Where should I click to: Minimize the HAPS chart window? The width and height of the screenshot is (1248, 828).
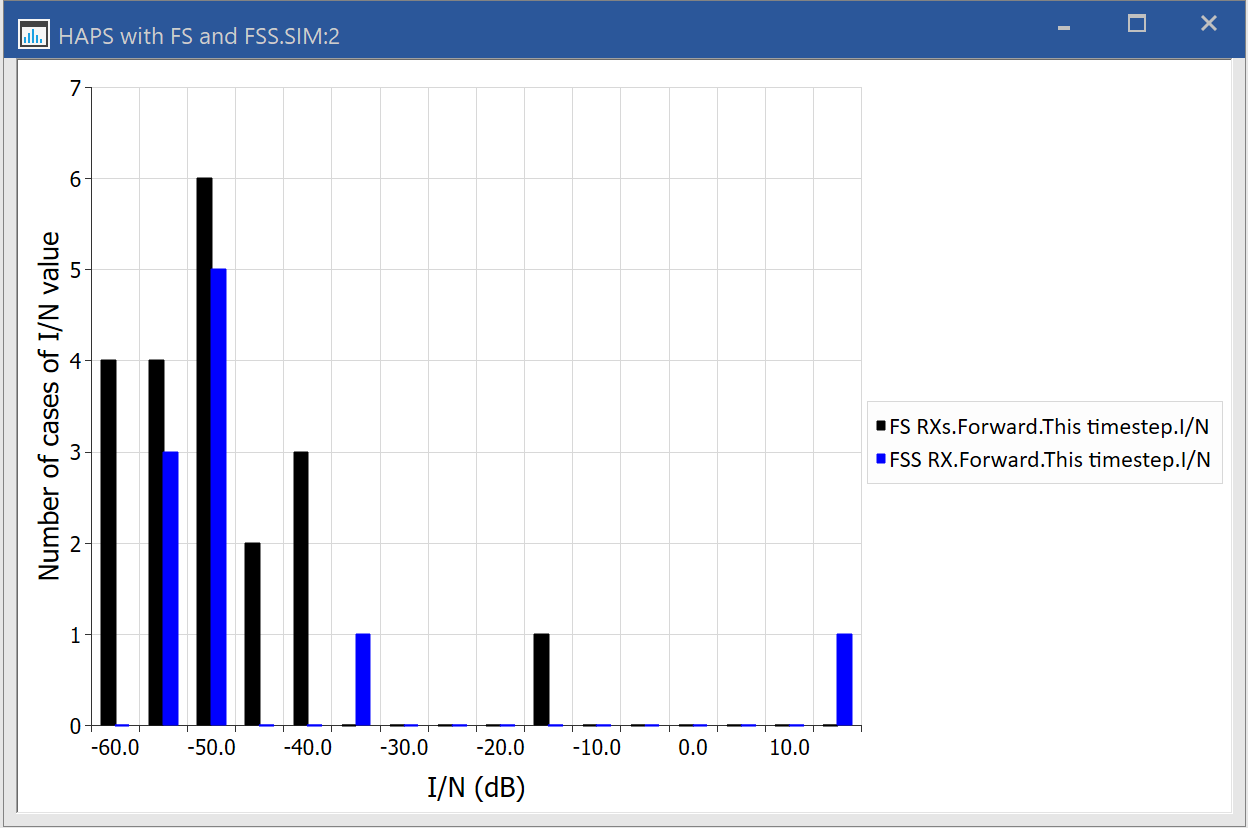[1064, 25]
